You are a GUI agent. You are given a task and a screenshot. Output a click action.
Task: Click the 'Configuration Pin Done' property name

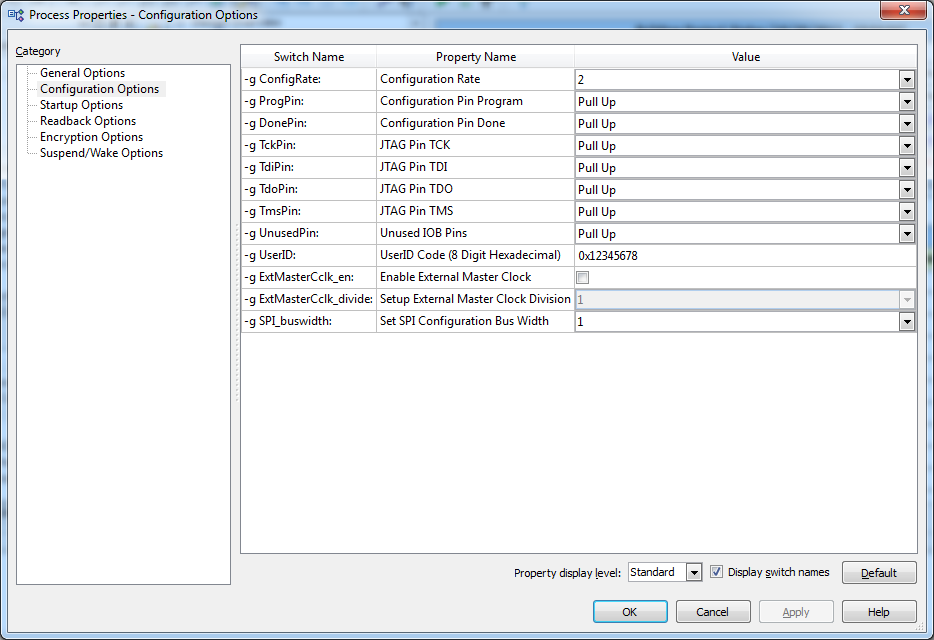click(x=443, y=123)
